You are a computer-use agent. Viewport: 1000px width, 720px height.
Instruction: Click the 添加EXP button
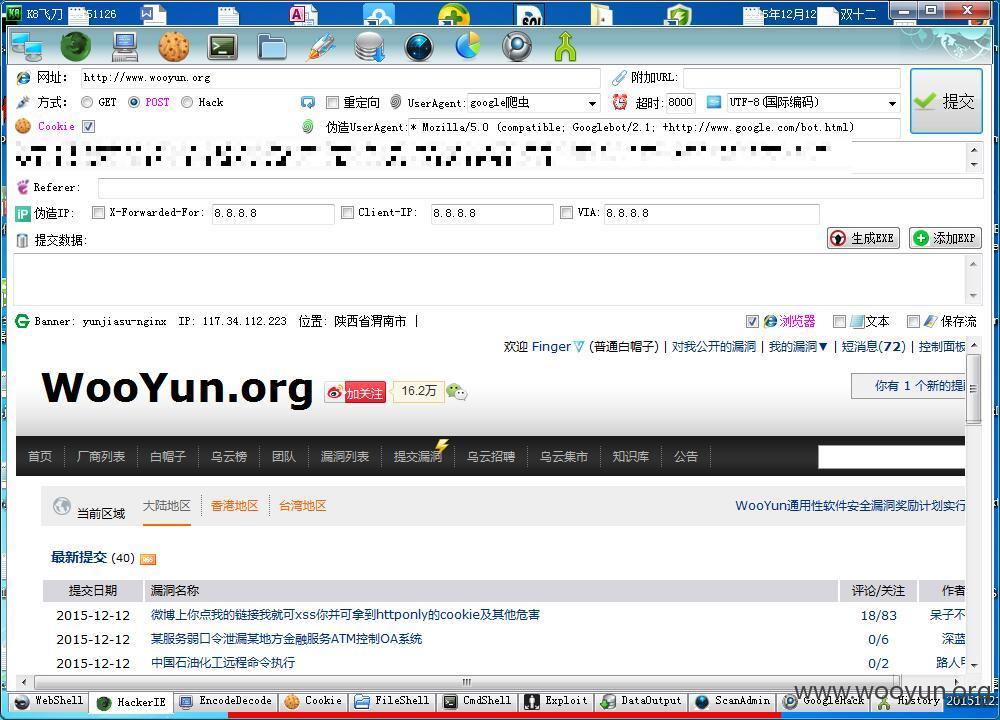pos(945,238)
